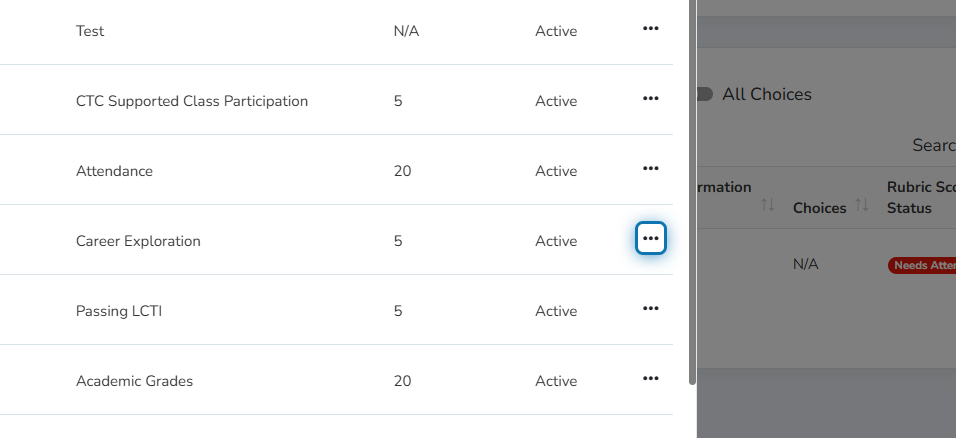The width and height of the screenshot is (956, 438).
Task: Select the Attendance row name
Action: tap(114, 171)
